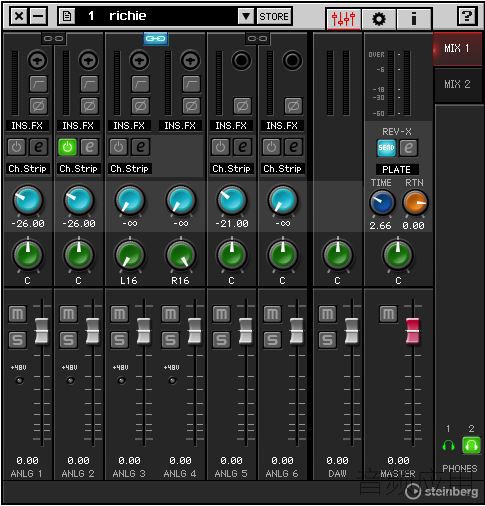
Task: Turn on channel strip for ANLG 1
Action: coord(17,147)
